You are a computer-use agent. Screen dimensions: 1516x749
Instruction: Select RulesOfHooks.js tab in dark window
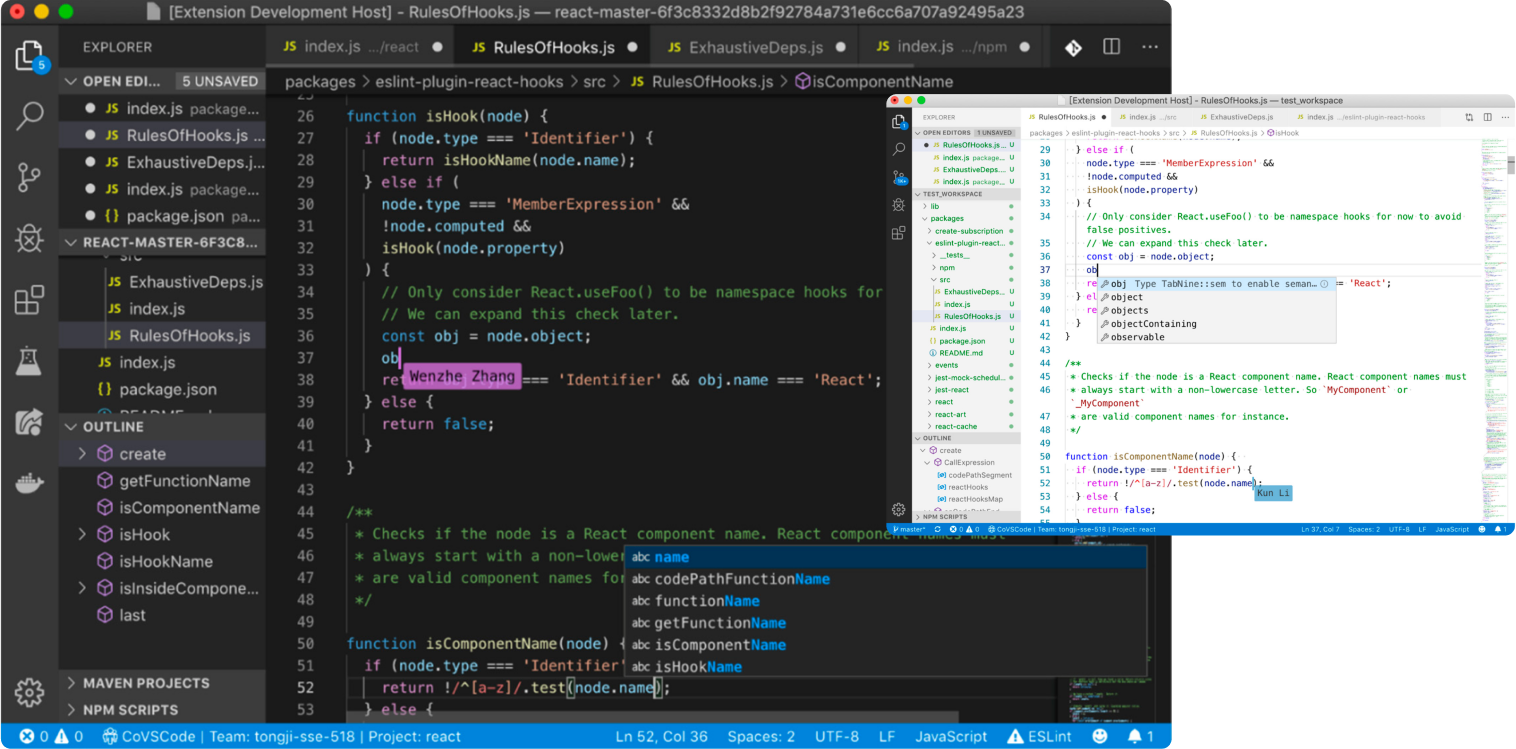552,47
